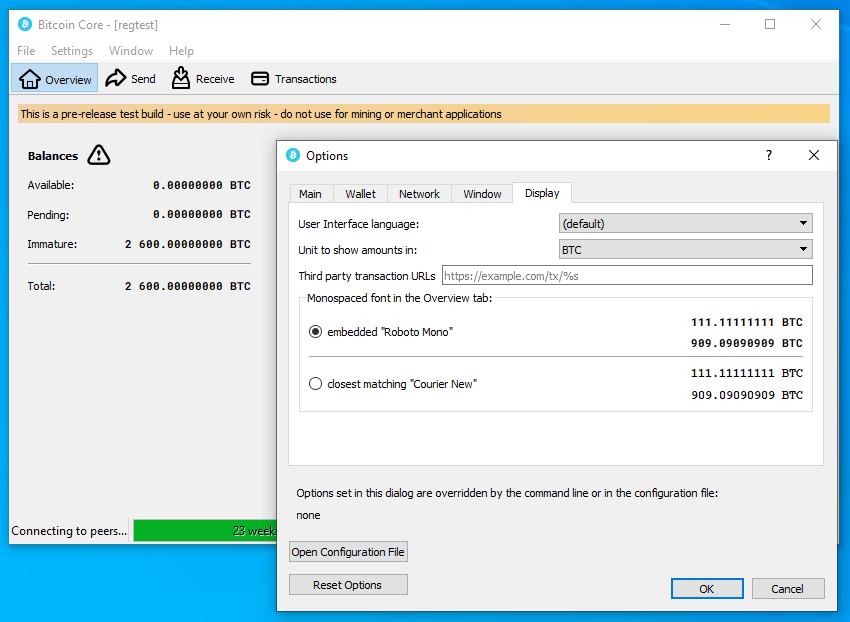Open the File menu

pyautogui.click(x=26, y=51)
